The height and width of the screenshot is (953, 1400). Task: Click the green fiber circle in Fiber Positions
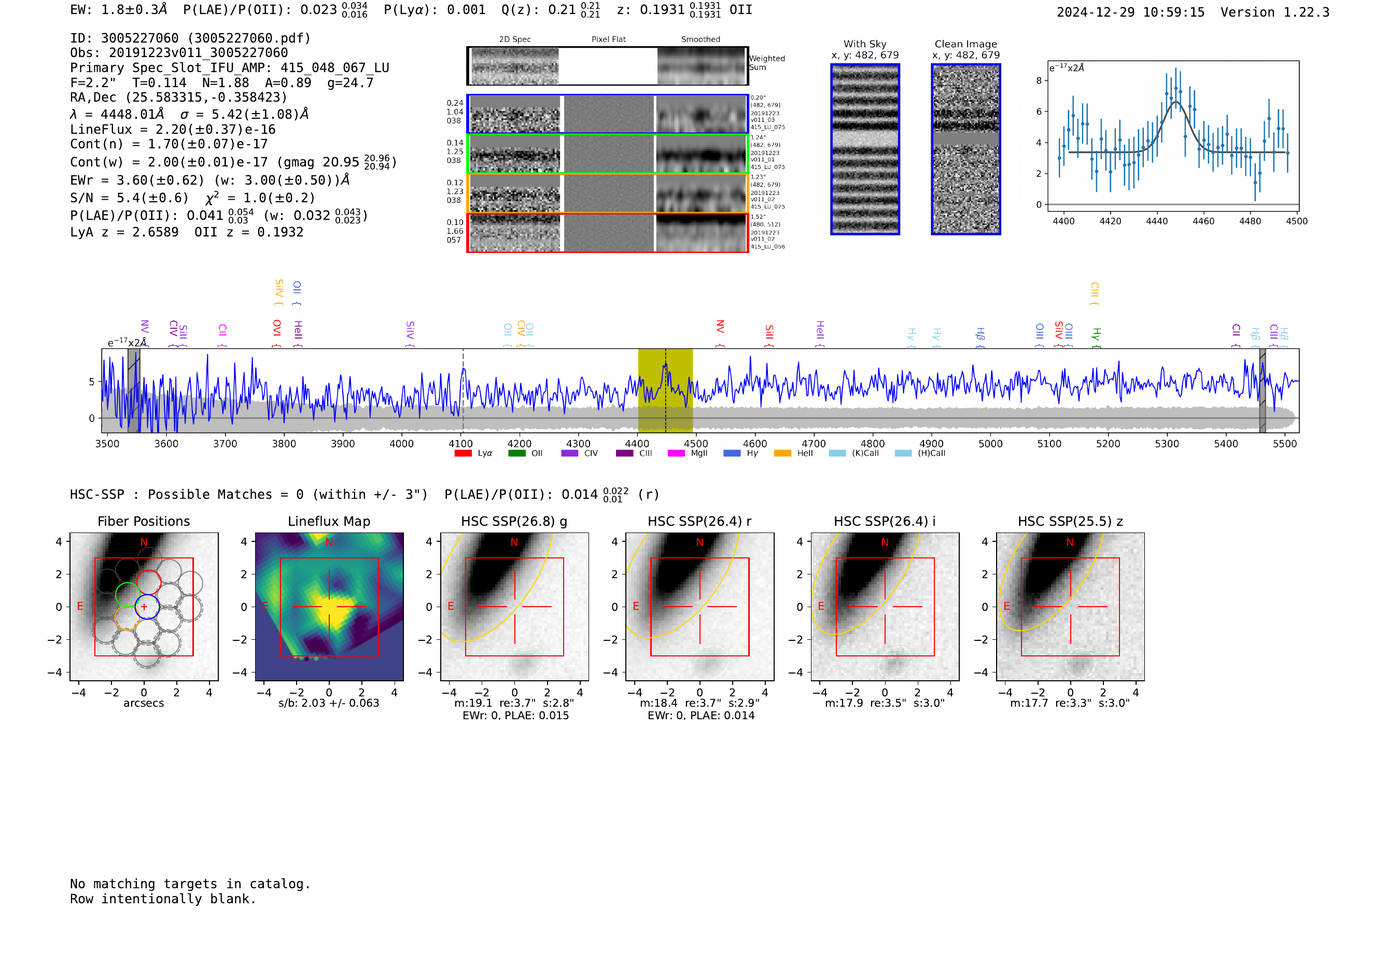point(128,595)
